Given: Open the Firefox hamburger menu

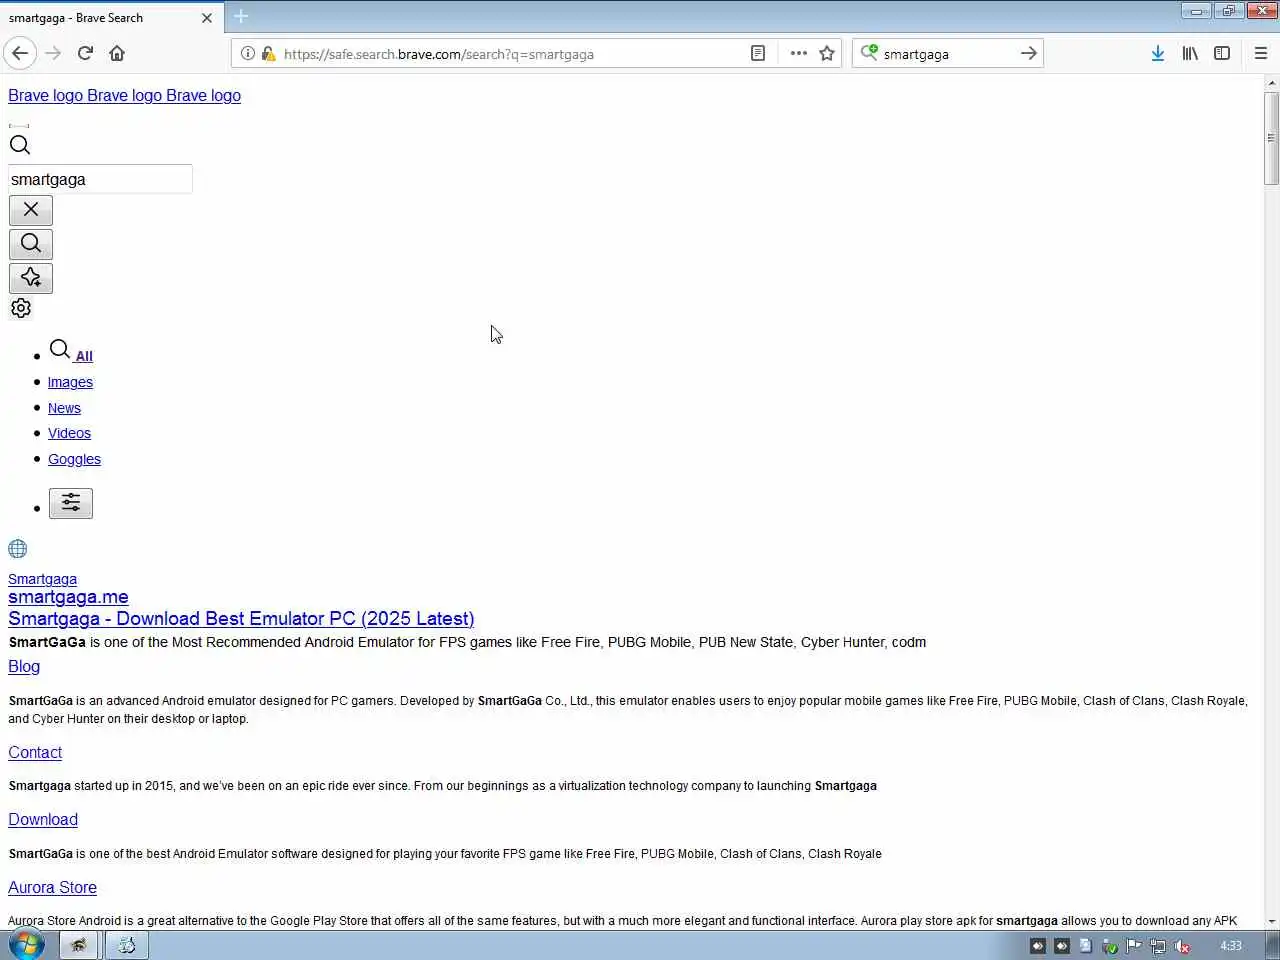Looking at the screenshot, I should [x=1260, y=53].
